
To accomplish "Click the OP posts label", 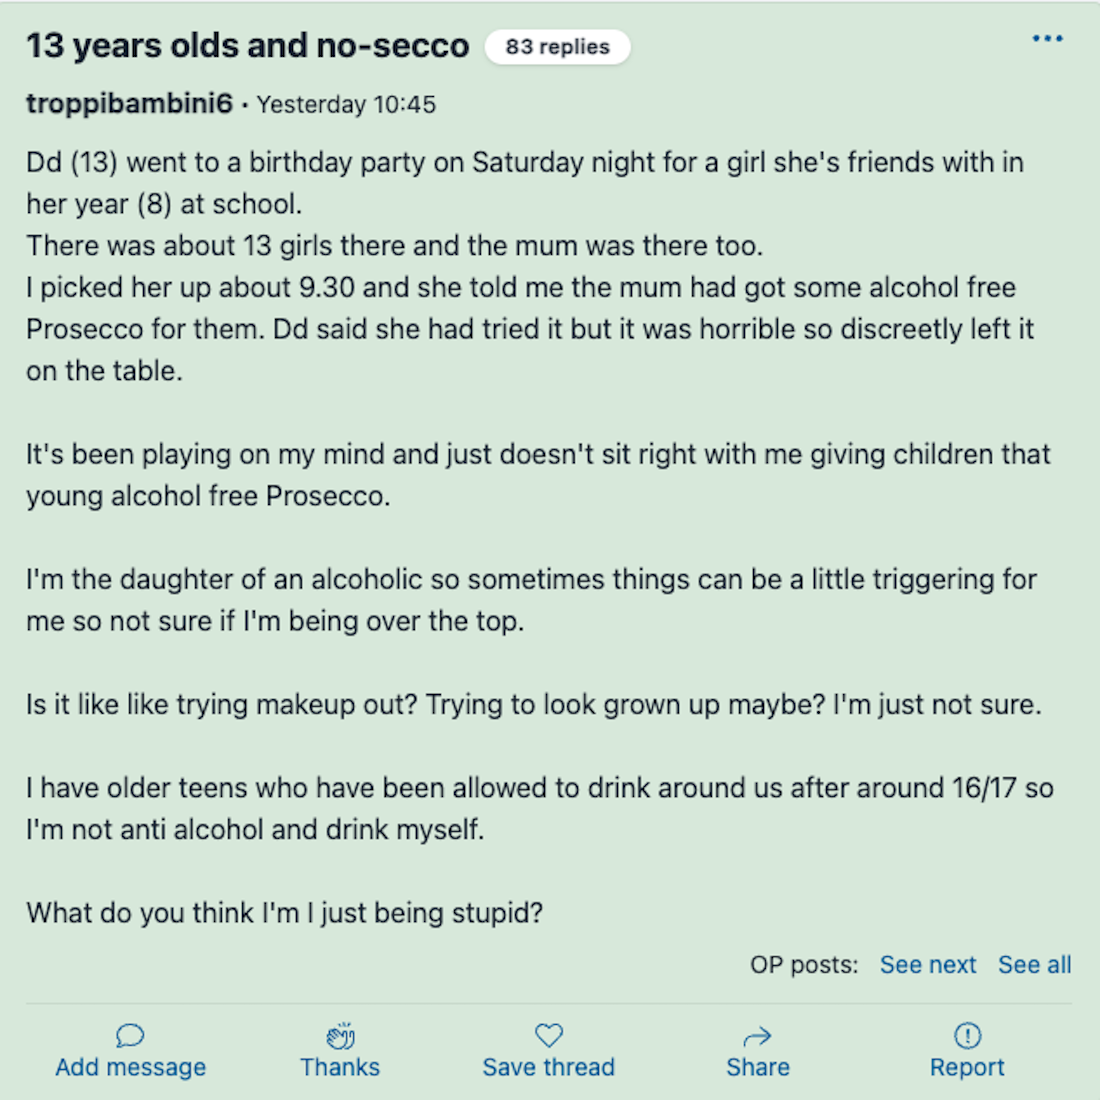I will pos(804,965).
